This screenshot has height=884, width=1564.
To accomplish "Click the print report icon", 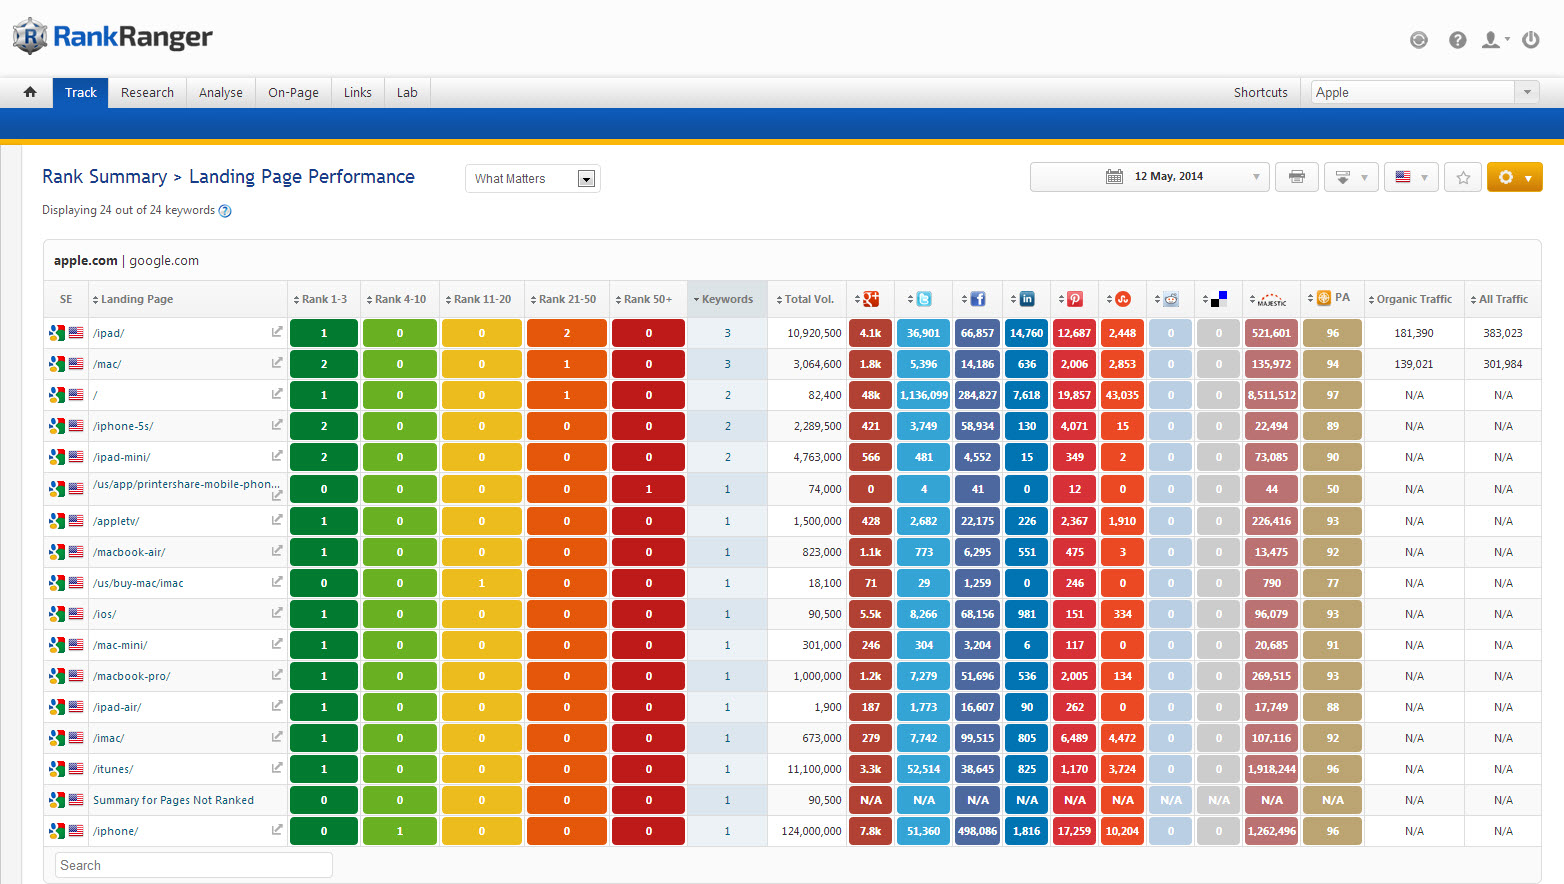I will point(1296,177).
